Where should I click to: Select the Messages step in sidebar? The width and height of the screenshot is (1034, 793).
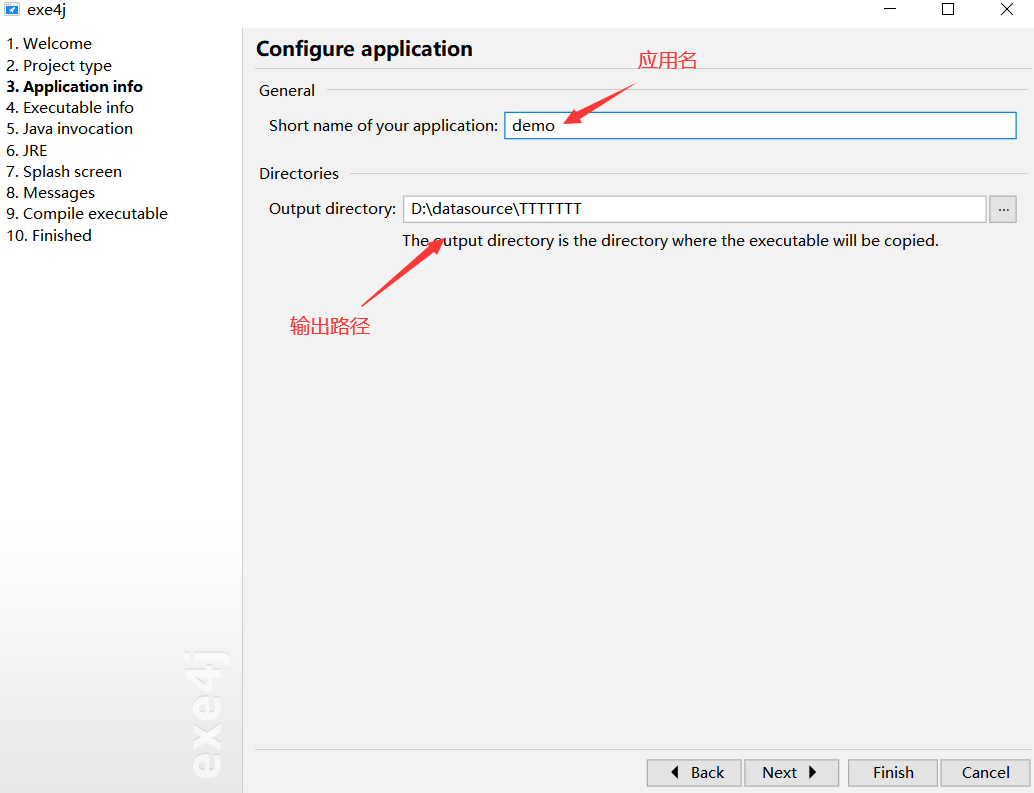[x=51, y=192]
